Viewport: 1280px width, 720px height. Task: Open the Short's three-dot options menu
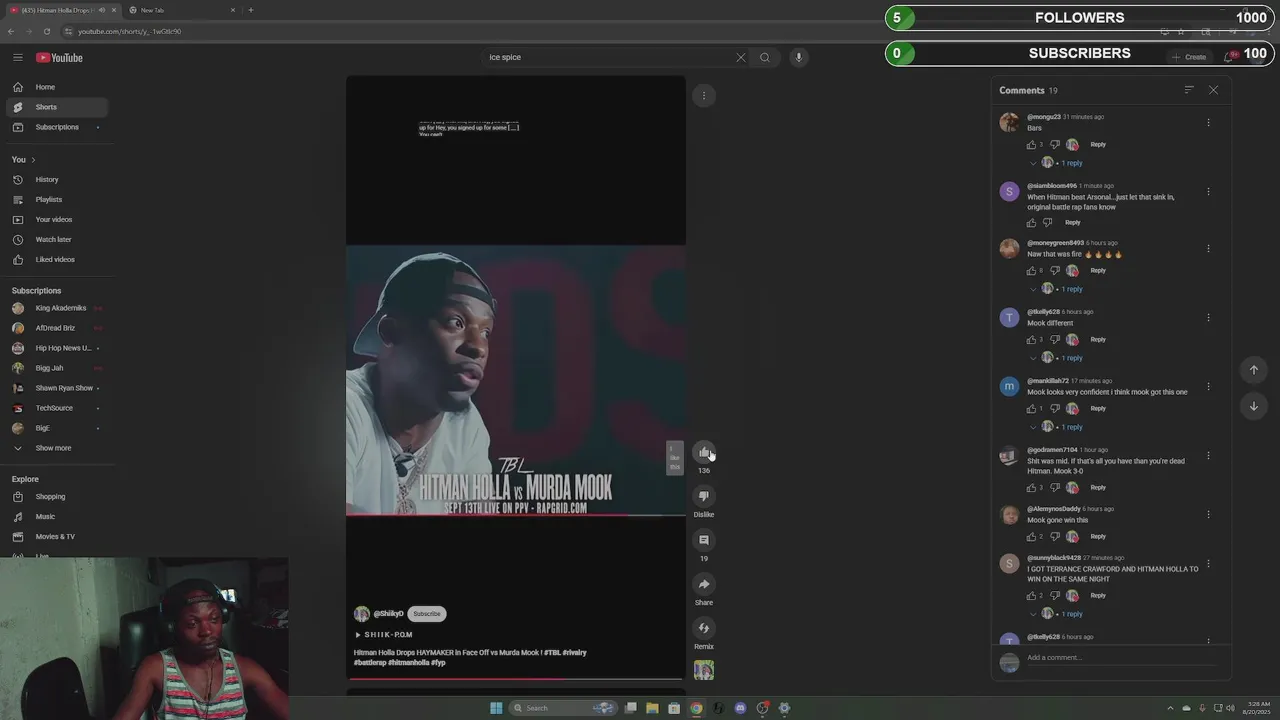704,96
